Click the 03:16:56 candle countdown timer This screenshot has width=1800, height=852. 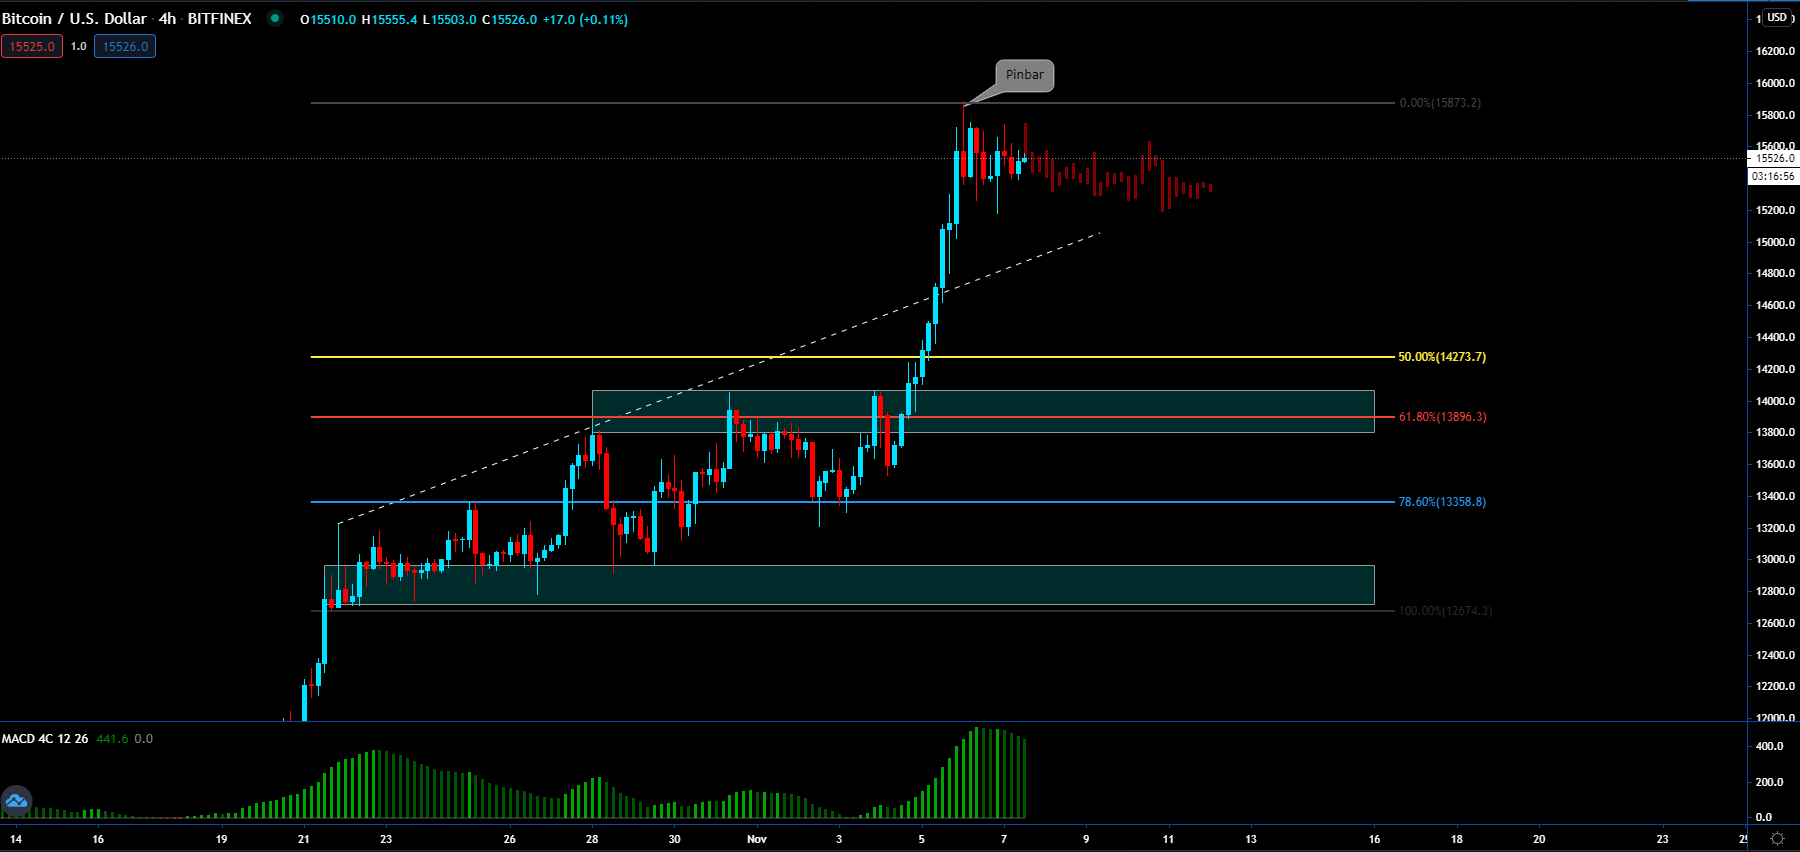pos(1774,176)
